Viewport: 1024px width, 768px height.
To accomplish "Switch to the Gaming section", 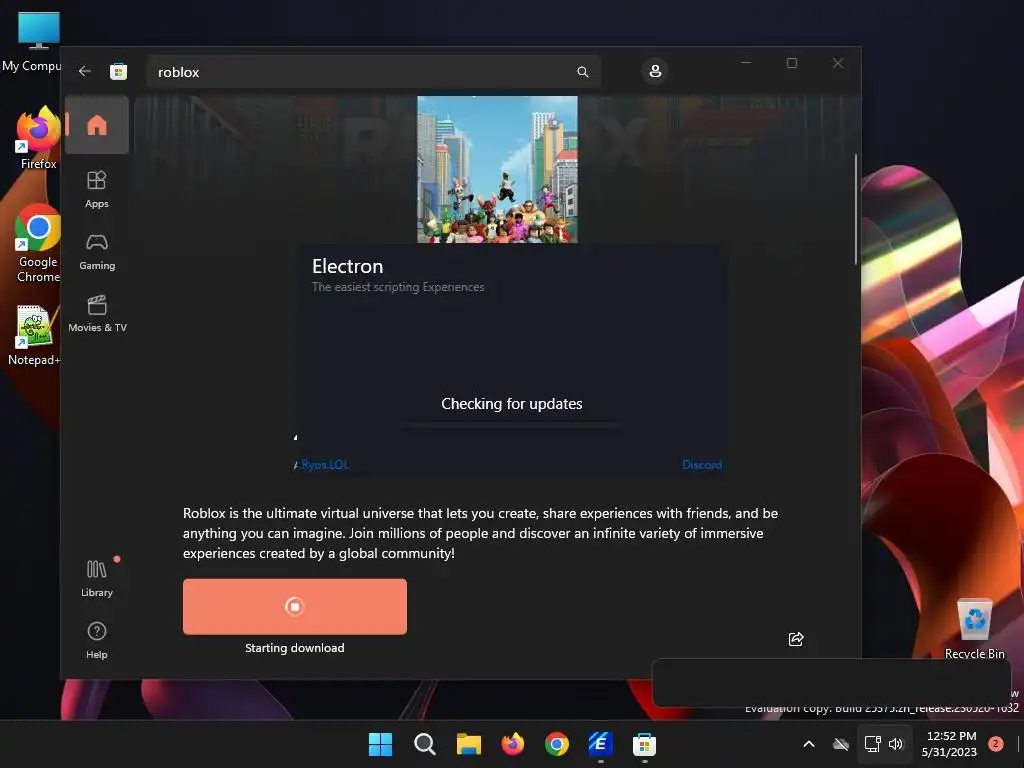I will 97,251.
